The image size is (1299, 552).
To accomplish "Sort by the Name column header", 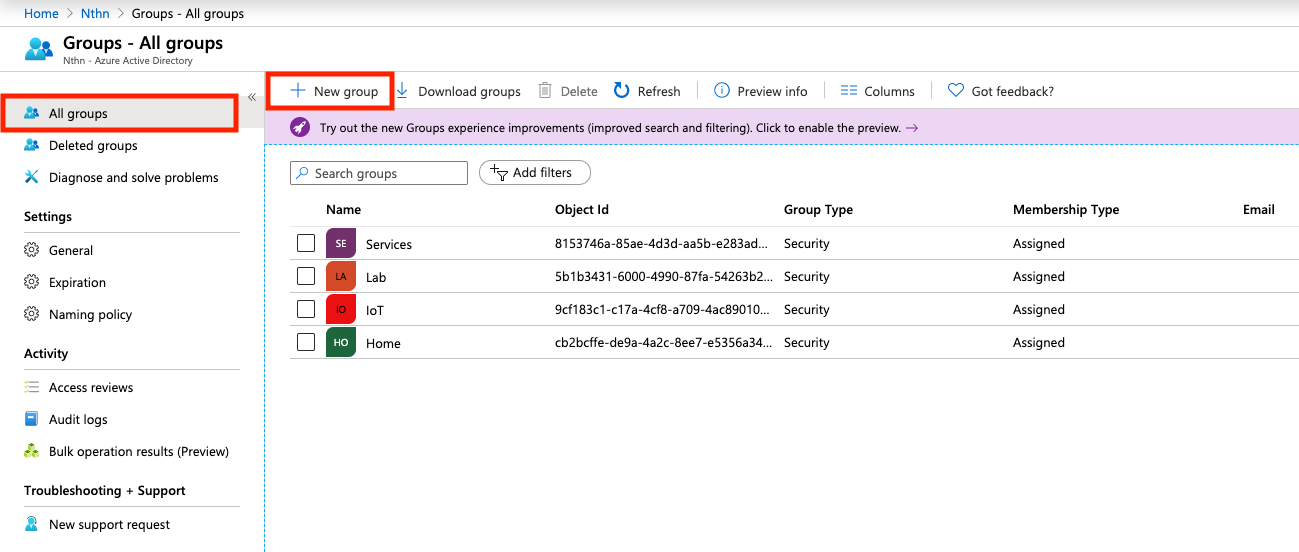I will [343, 210].
